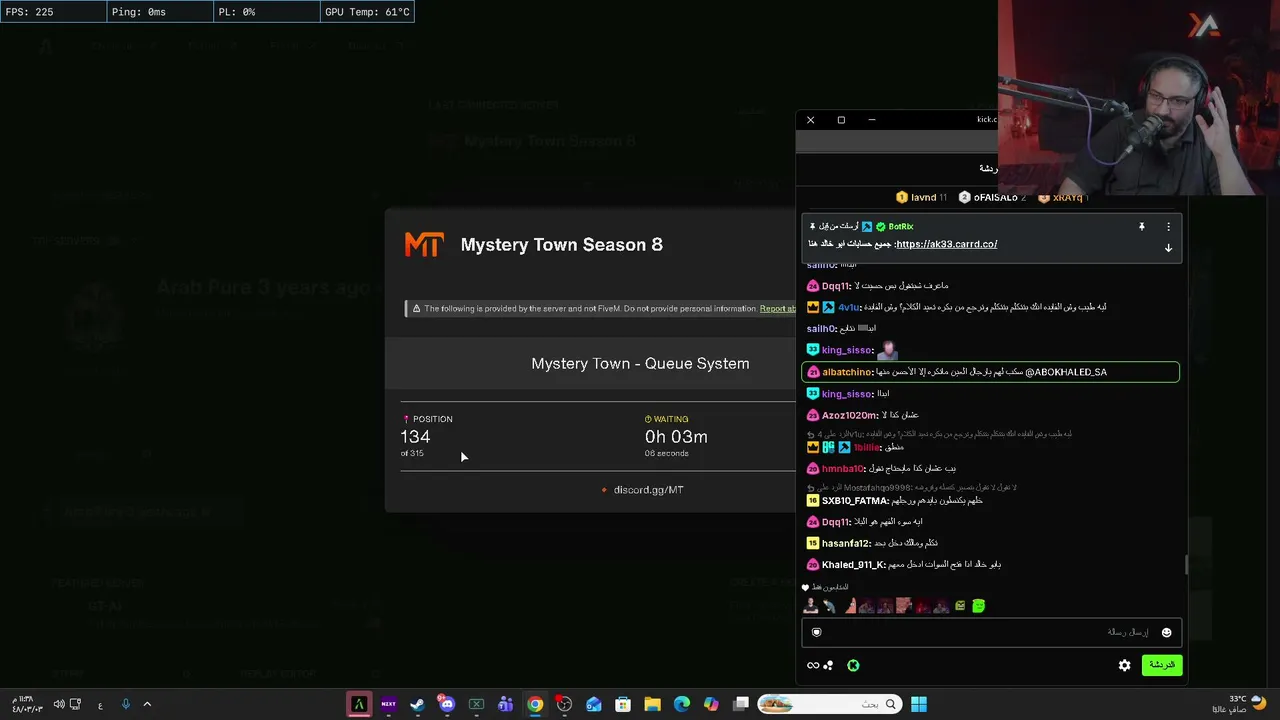
Task: Open chat settings gear icon
Action: pyautogui.click(x=1125, y=665)
